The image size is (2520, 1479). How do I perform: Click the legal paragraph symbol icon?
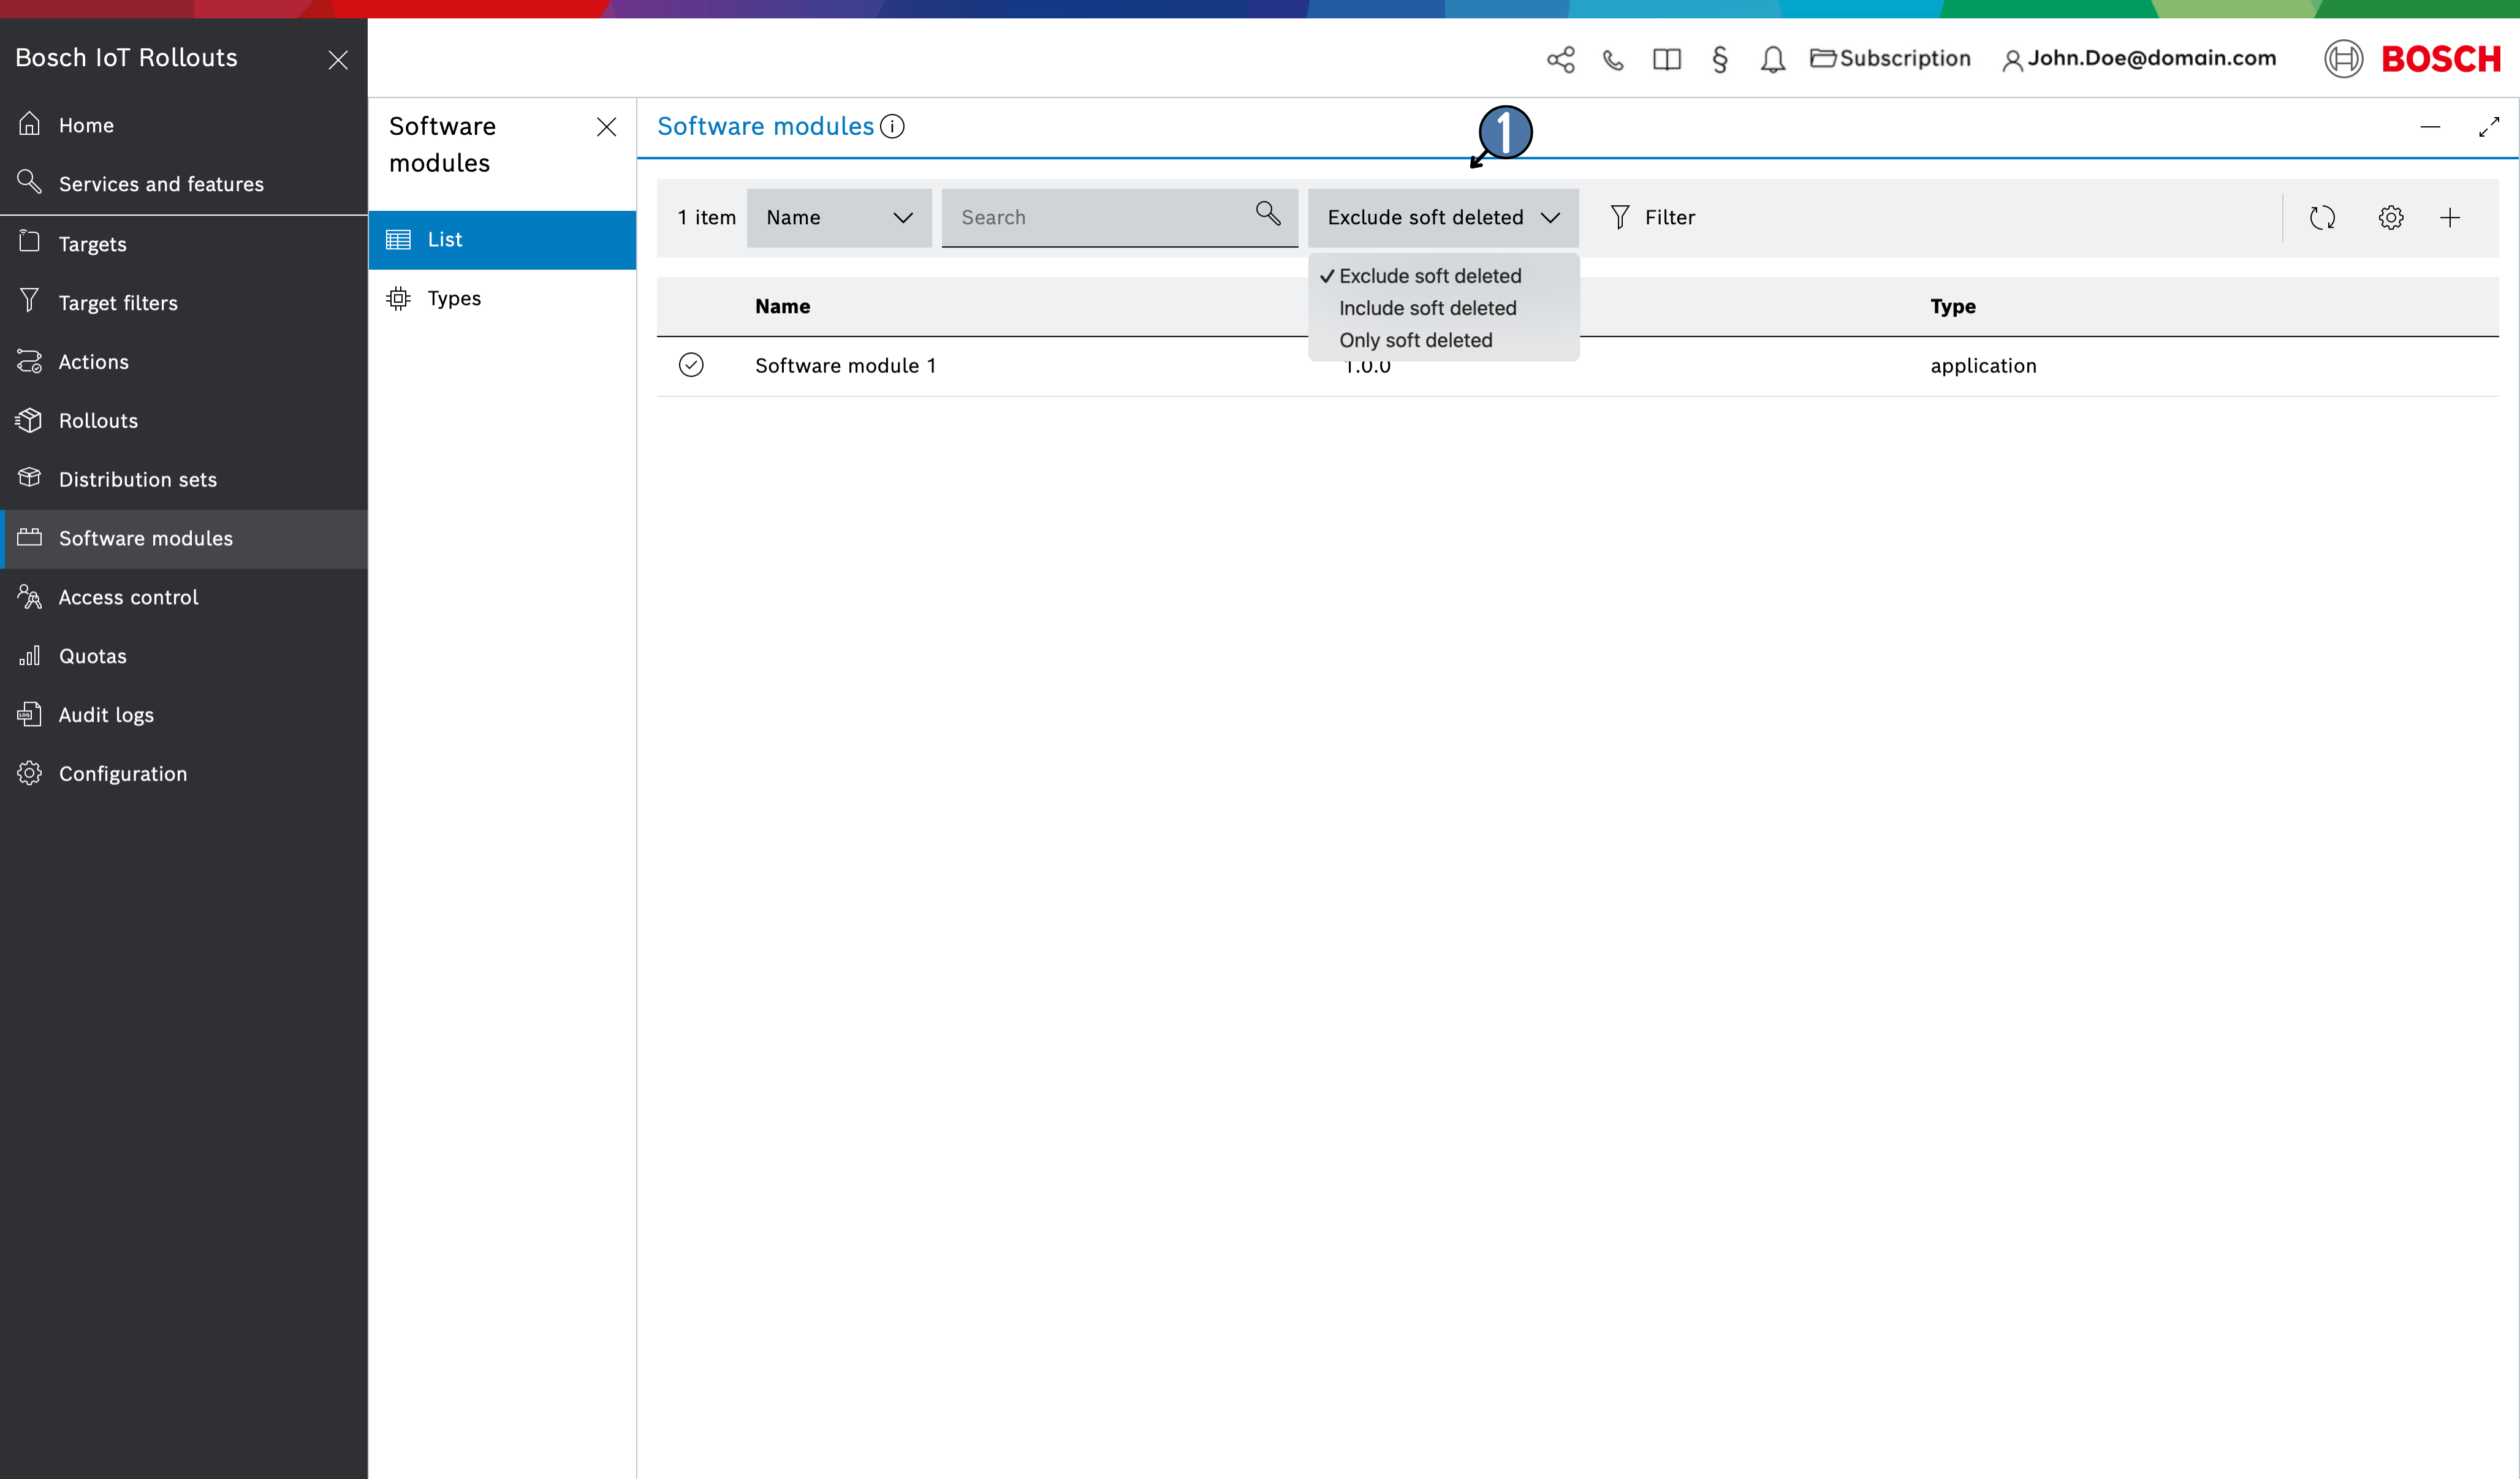pos(1720,60)
